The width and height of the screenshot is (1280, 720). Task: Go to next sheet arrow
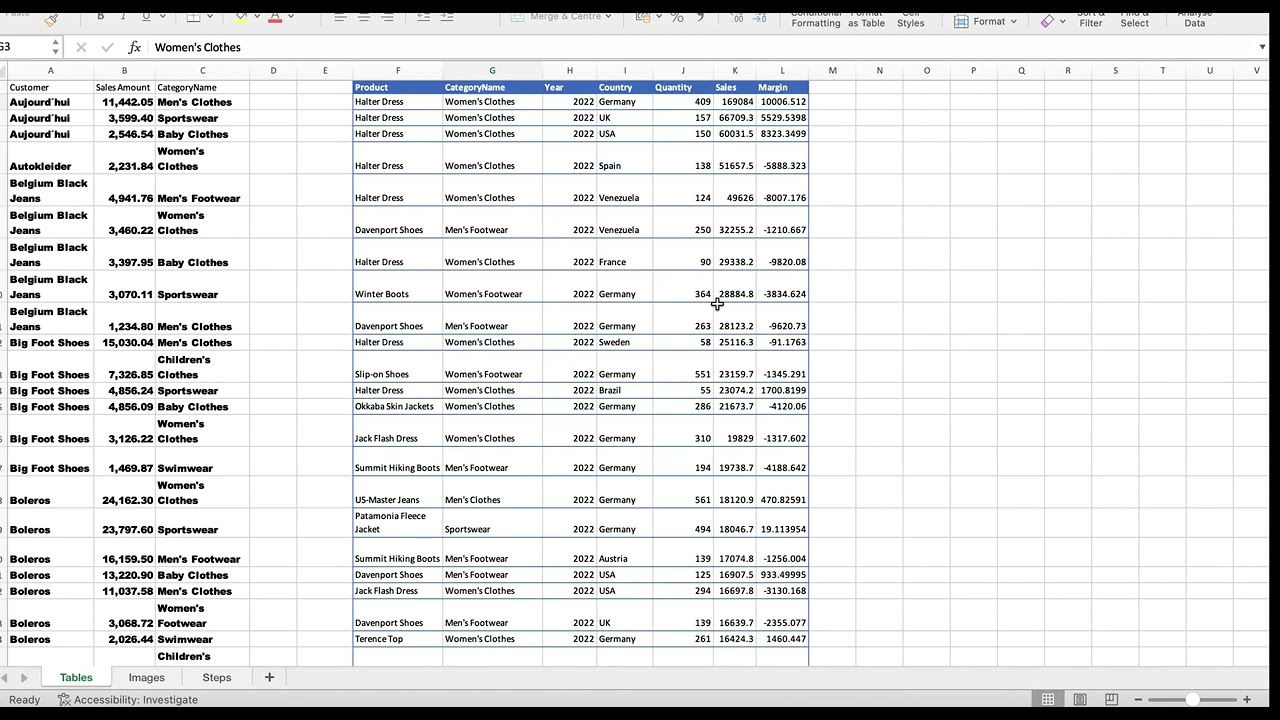coord(26,678)
